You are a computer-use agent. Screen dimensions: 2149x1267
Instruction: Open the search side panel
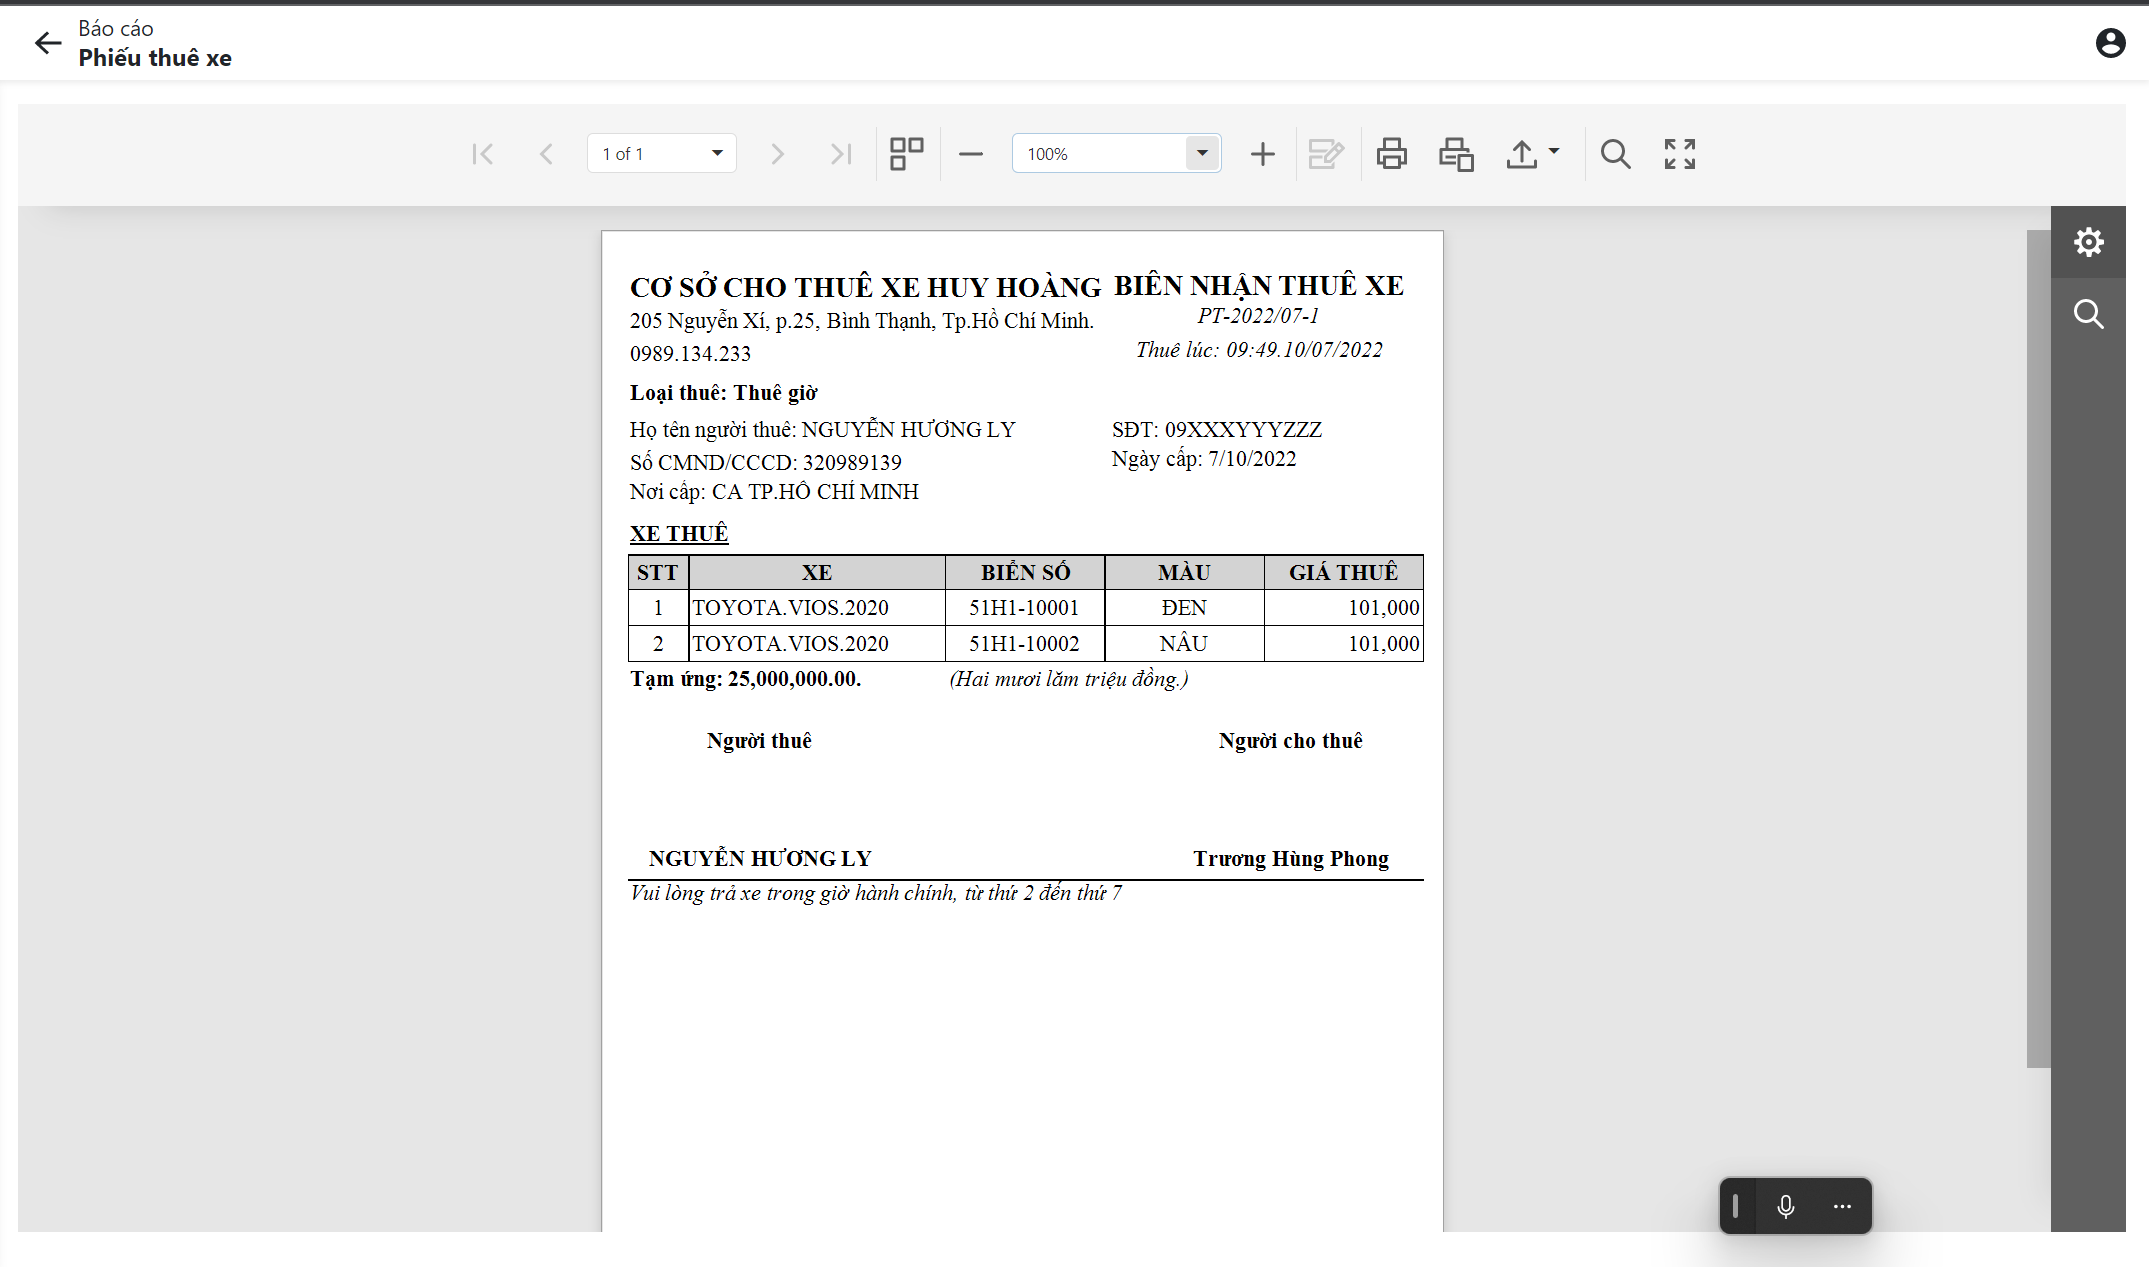coord(2088,314)
